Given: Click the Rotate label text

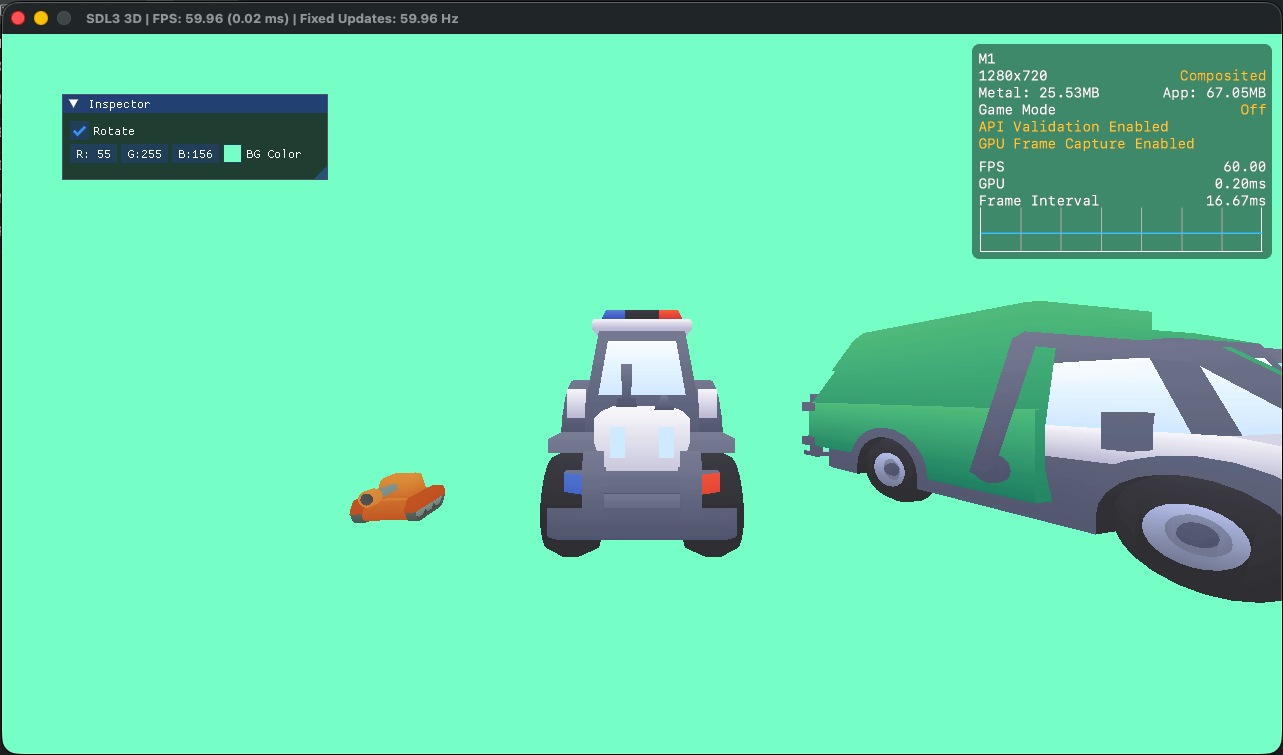Looking at the screenshot, I should pyautogui.click(x=114, y=131).
